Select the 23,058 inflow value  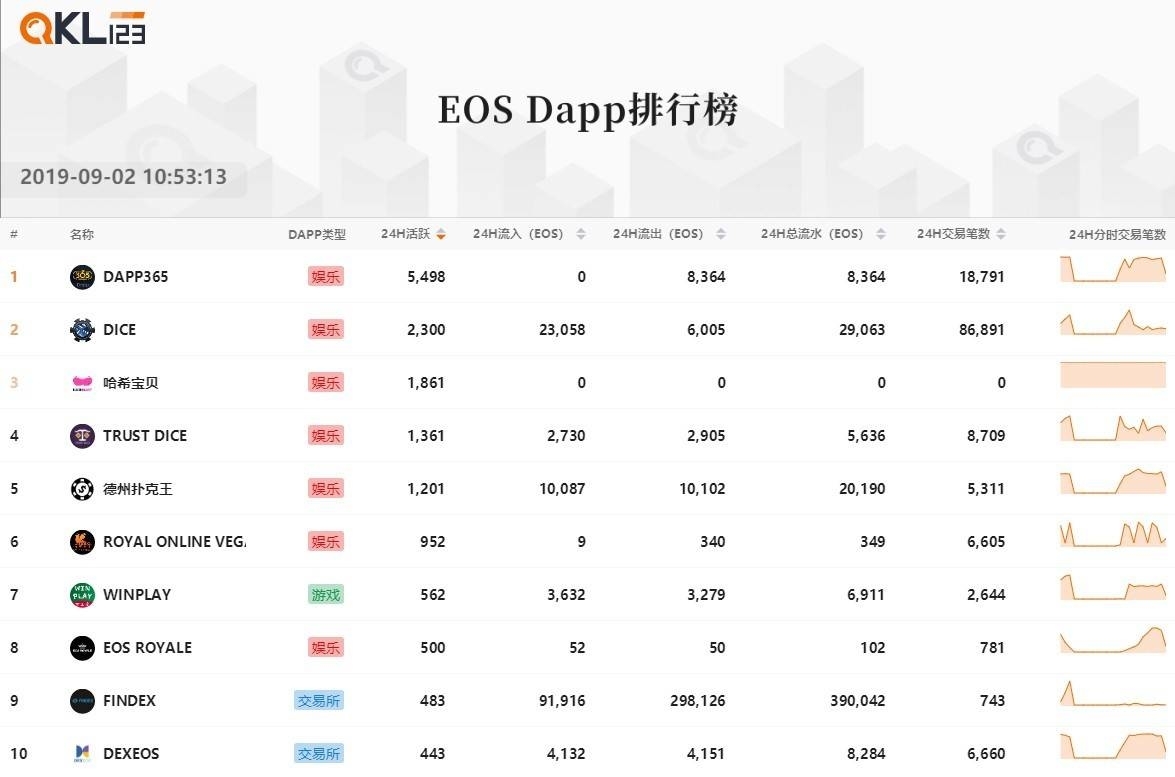click(562, 330)
